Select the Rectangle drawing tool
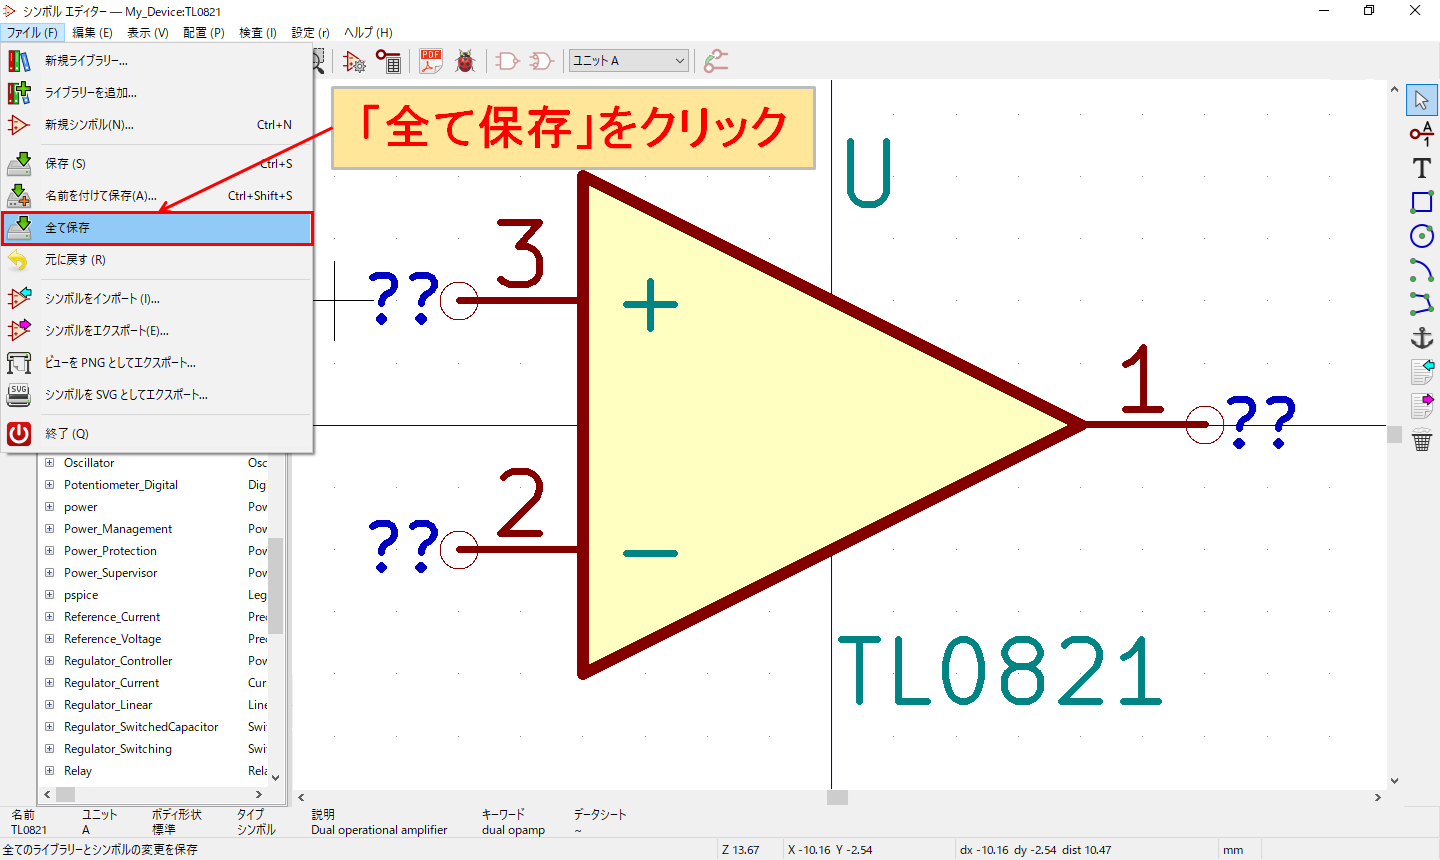 click(1421, 202)
